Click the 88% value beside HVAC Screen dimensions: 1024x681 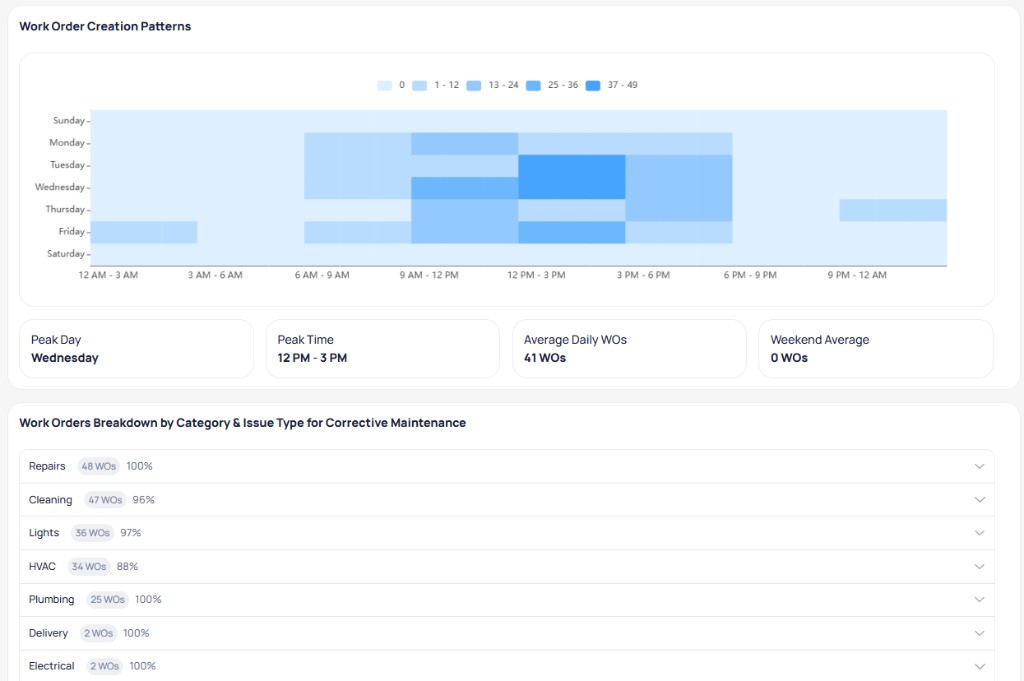point(127,566)
